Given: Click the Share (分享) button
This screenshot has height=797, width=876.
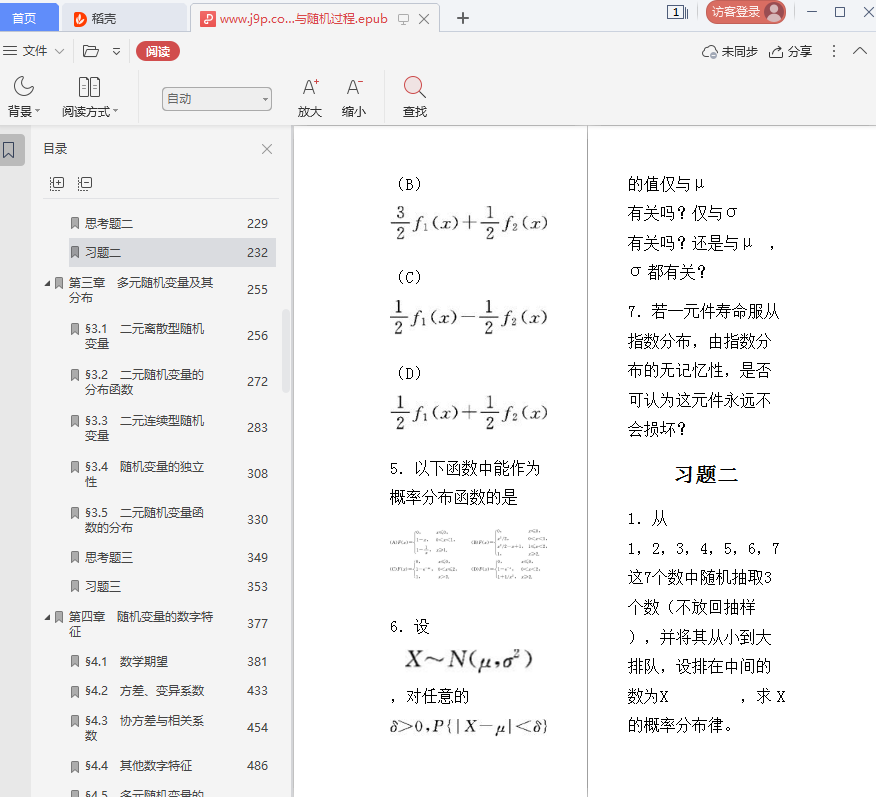Looking at the screenshot, I should [x=790, y=51].
